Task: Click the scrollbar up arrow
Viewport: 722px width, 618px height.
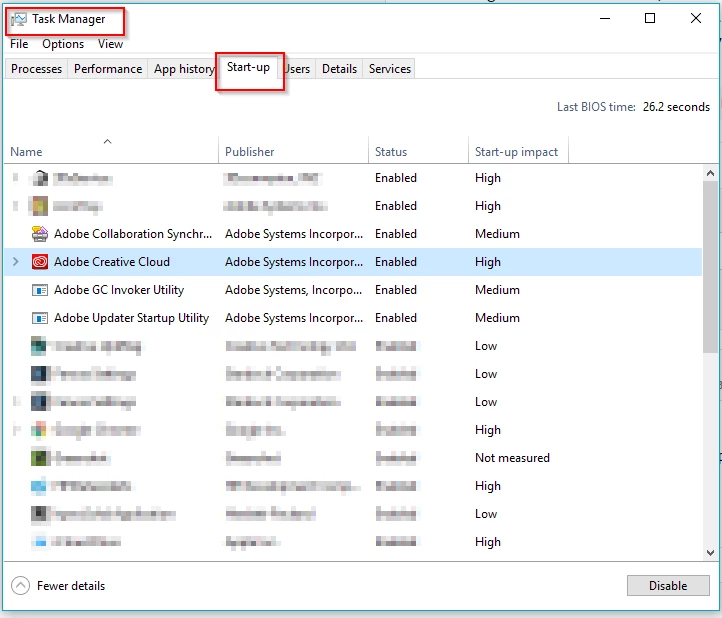Action: [710, 173]
